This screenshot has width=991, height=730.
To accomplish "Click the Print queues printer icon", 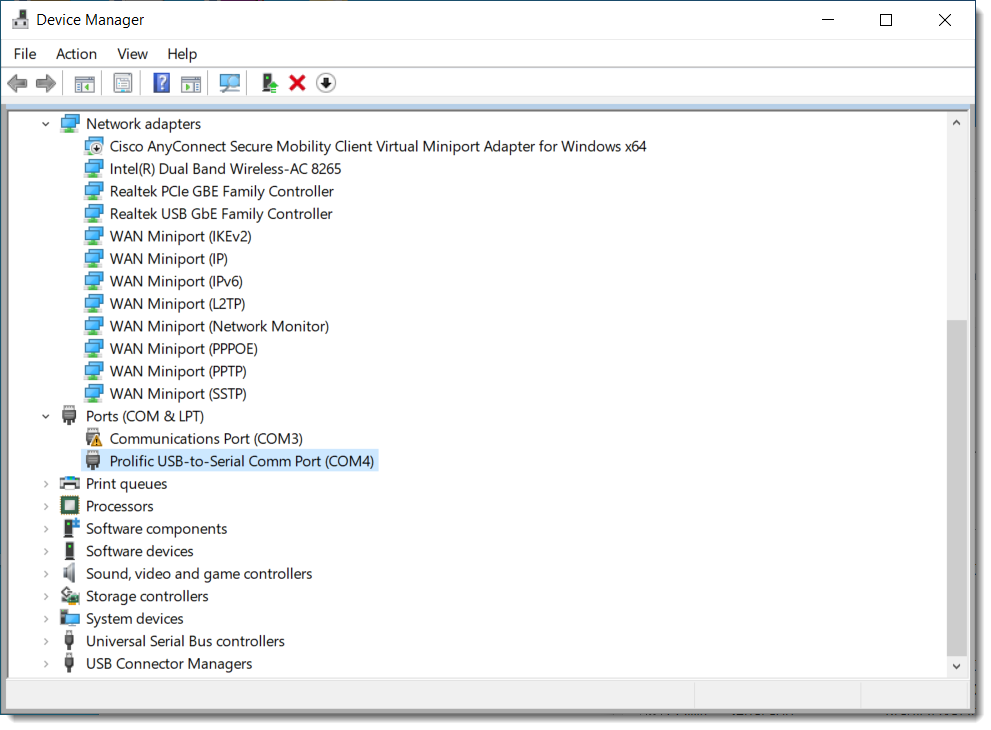I will pos(70,484).
